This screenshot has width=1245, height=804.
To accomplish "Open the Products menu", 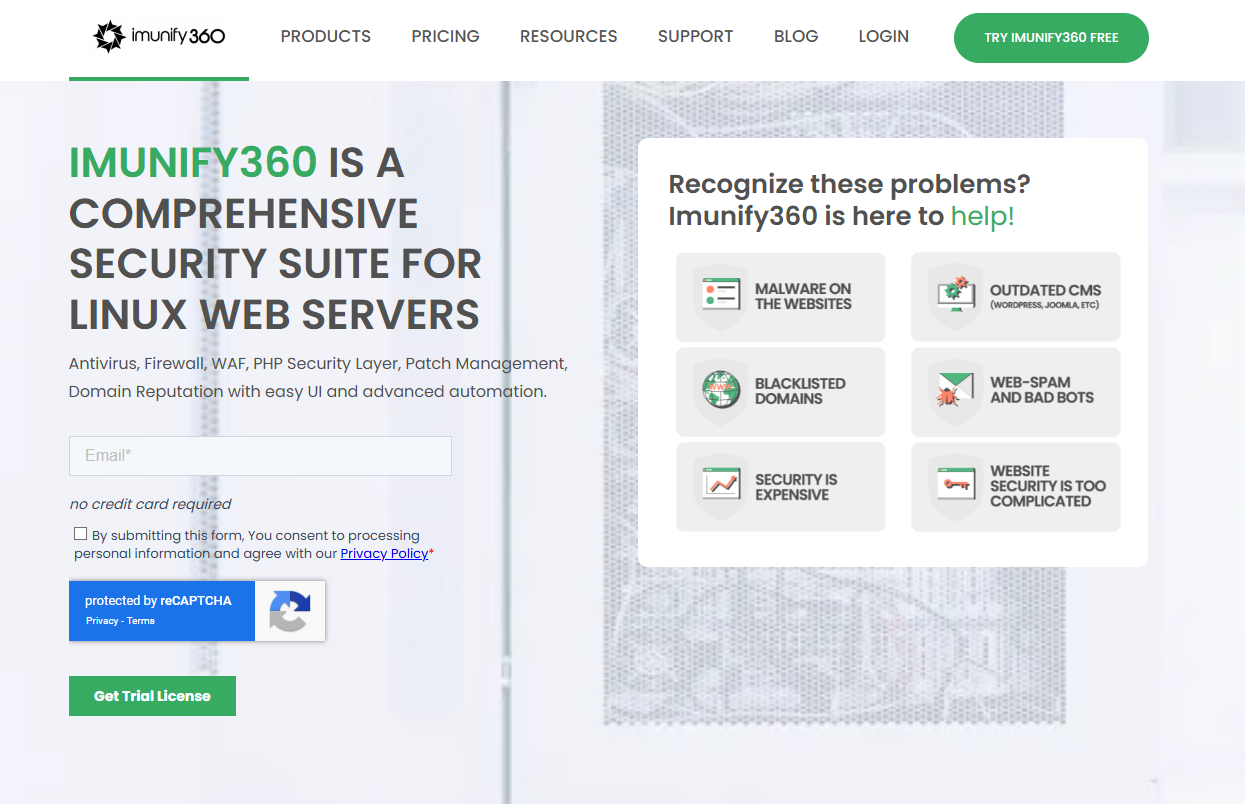I will point(326,36).
